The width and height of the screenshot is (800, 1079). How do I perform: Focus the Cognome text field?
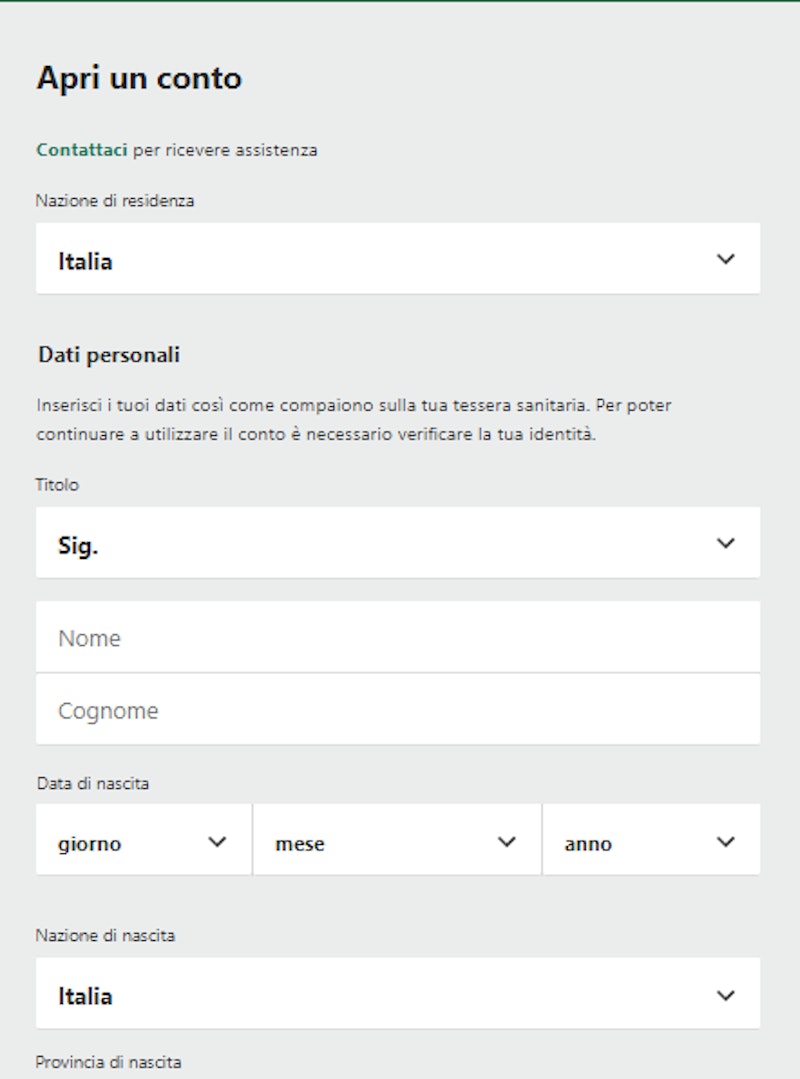click(397, 710)
